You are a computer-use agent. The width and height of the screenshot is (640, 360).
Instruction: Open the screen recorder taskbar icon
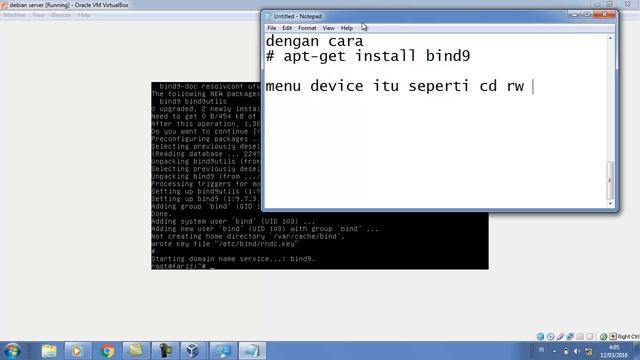165,351
